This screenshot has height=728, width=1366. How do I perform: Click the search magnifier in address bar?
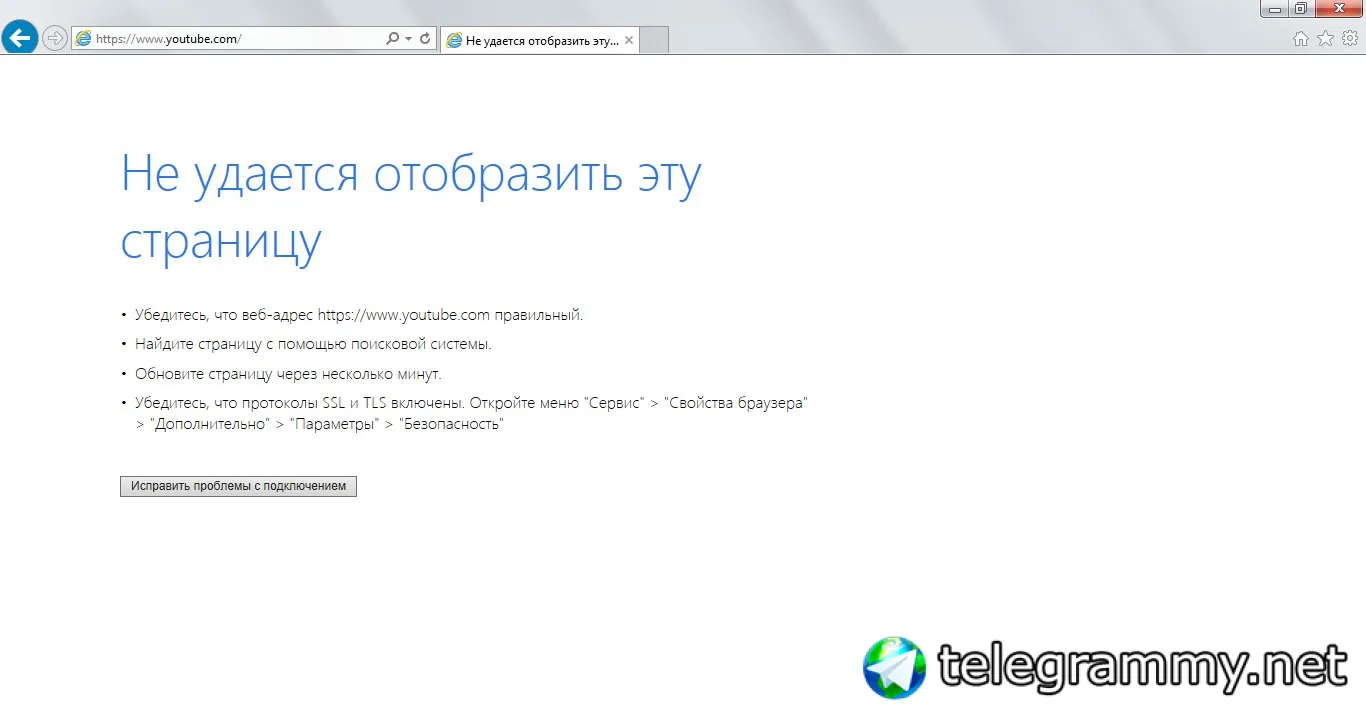pyautogui.click(x=392, y=39)
